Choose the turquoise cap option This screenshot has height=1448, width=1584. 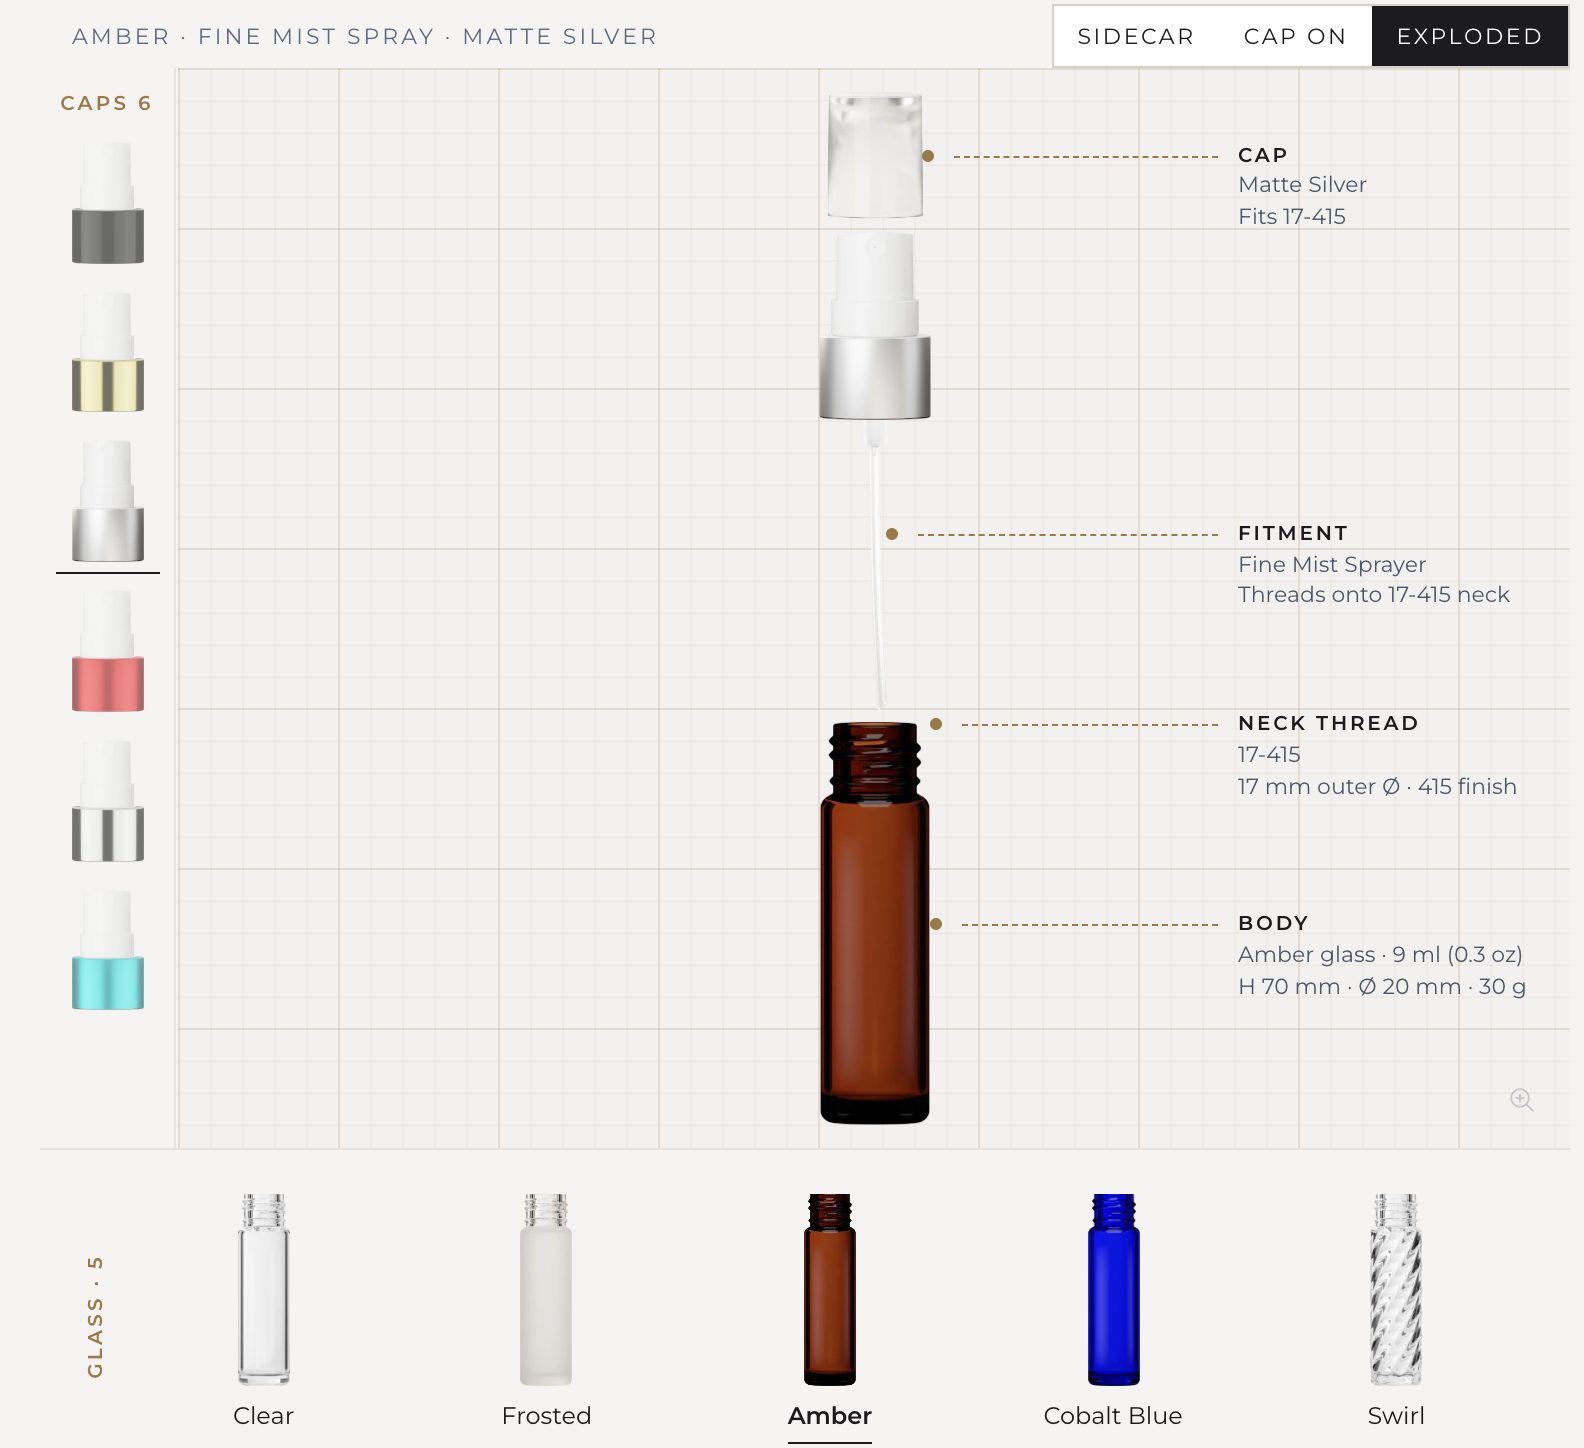(x=108, y=951)
